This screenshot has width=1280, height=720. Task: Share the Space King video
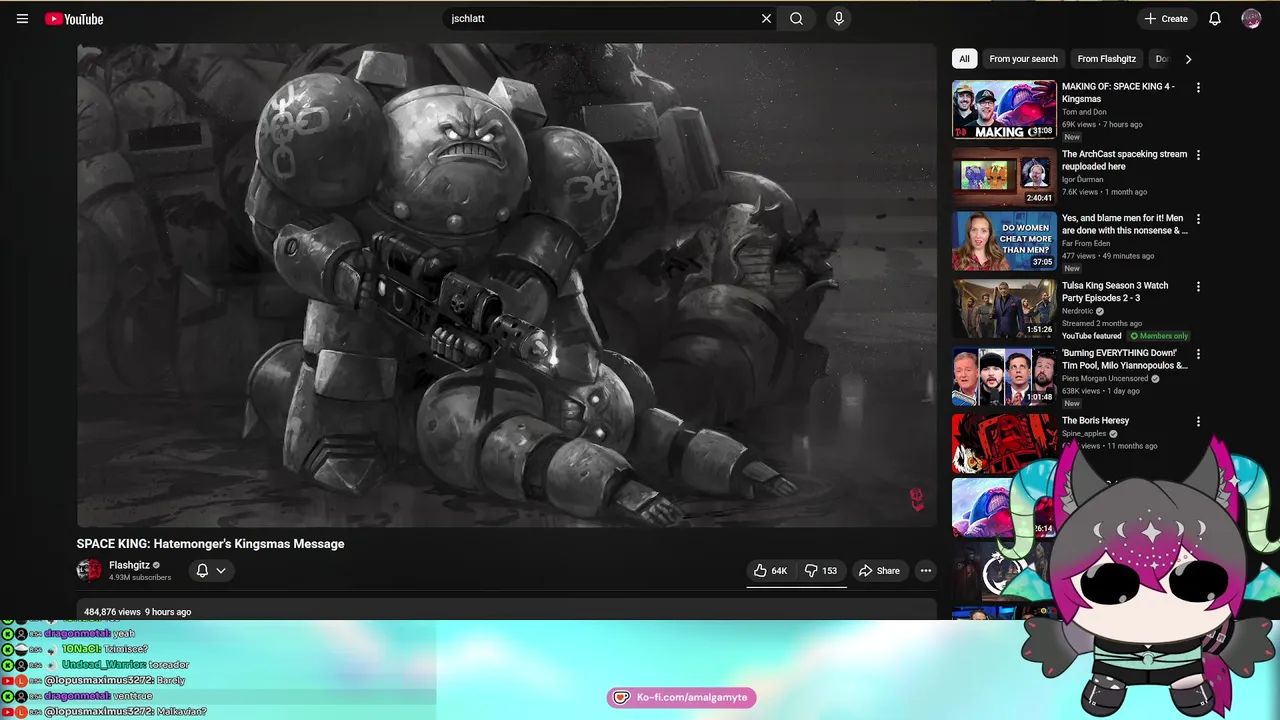pyautogui.click(x=879, y=571)
